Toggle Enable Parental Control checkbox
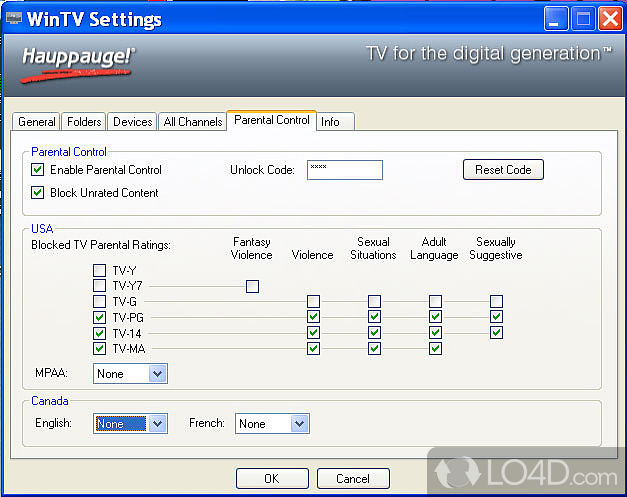The height and width of the screenshot is (497, 627). [38, 170]
